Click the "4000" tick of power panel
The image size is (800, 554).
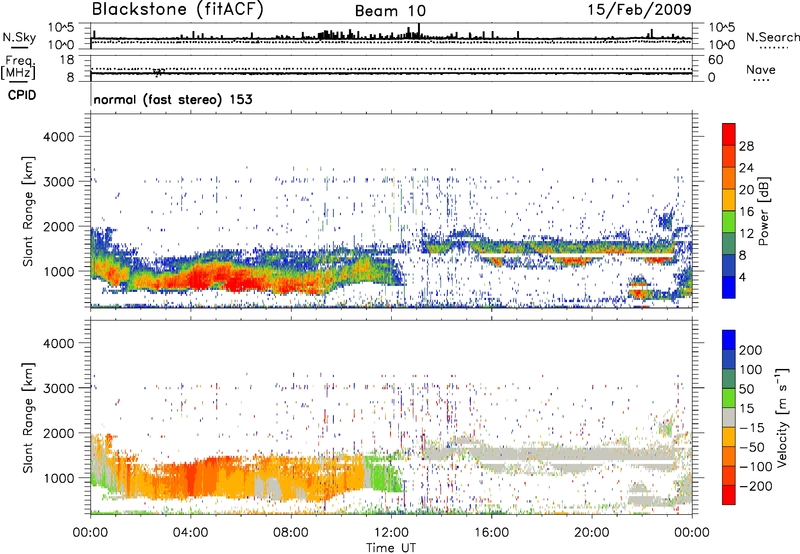59,137
